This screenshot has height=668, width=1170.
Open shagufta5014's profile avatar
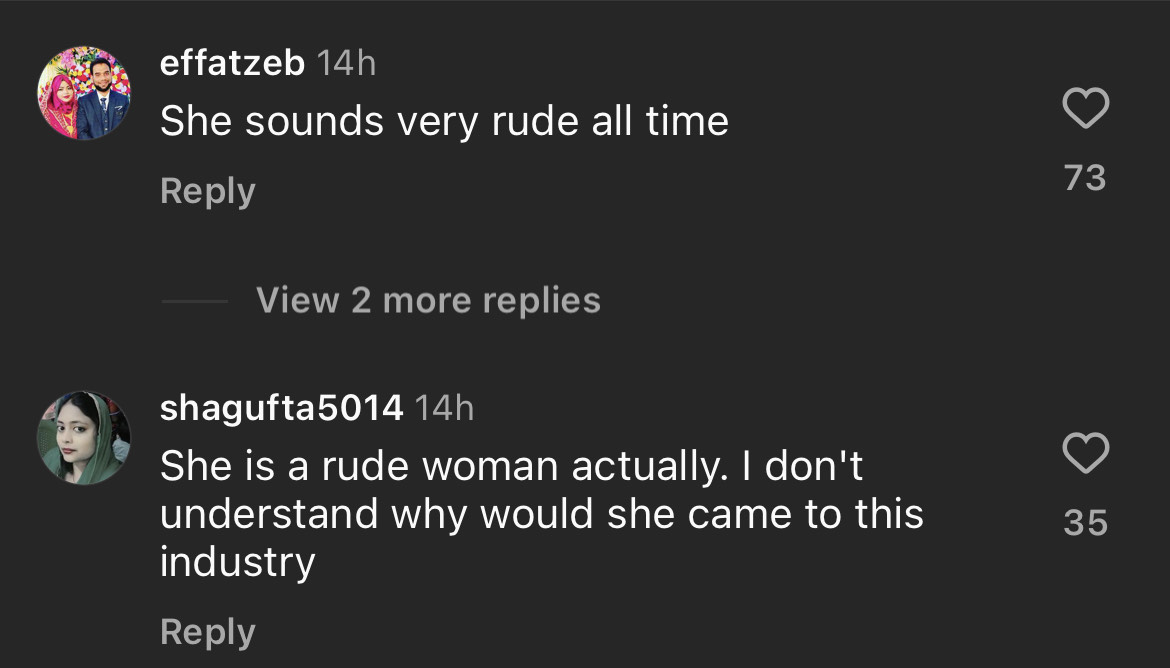tap(84, 438)
